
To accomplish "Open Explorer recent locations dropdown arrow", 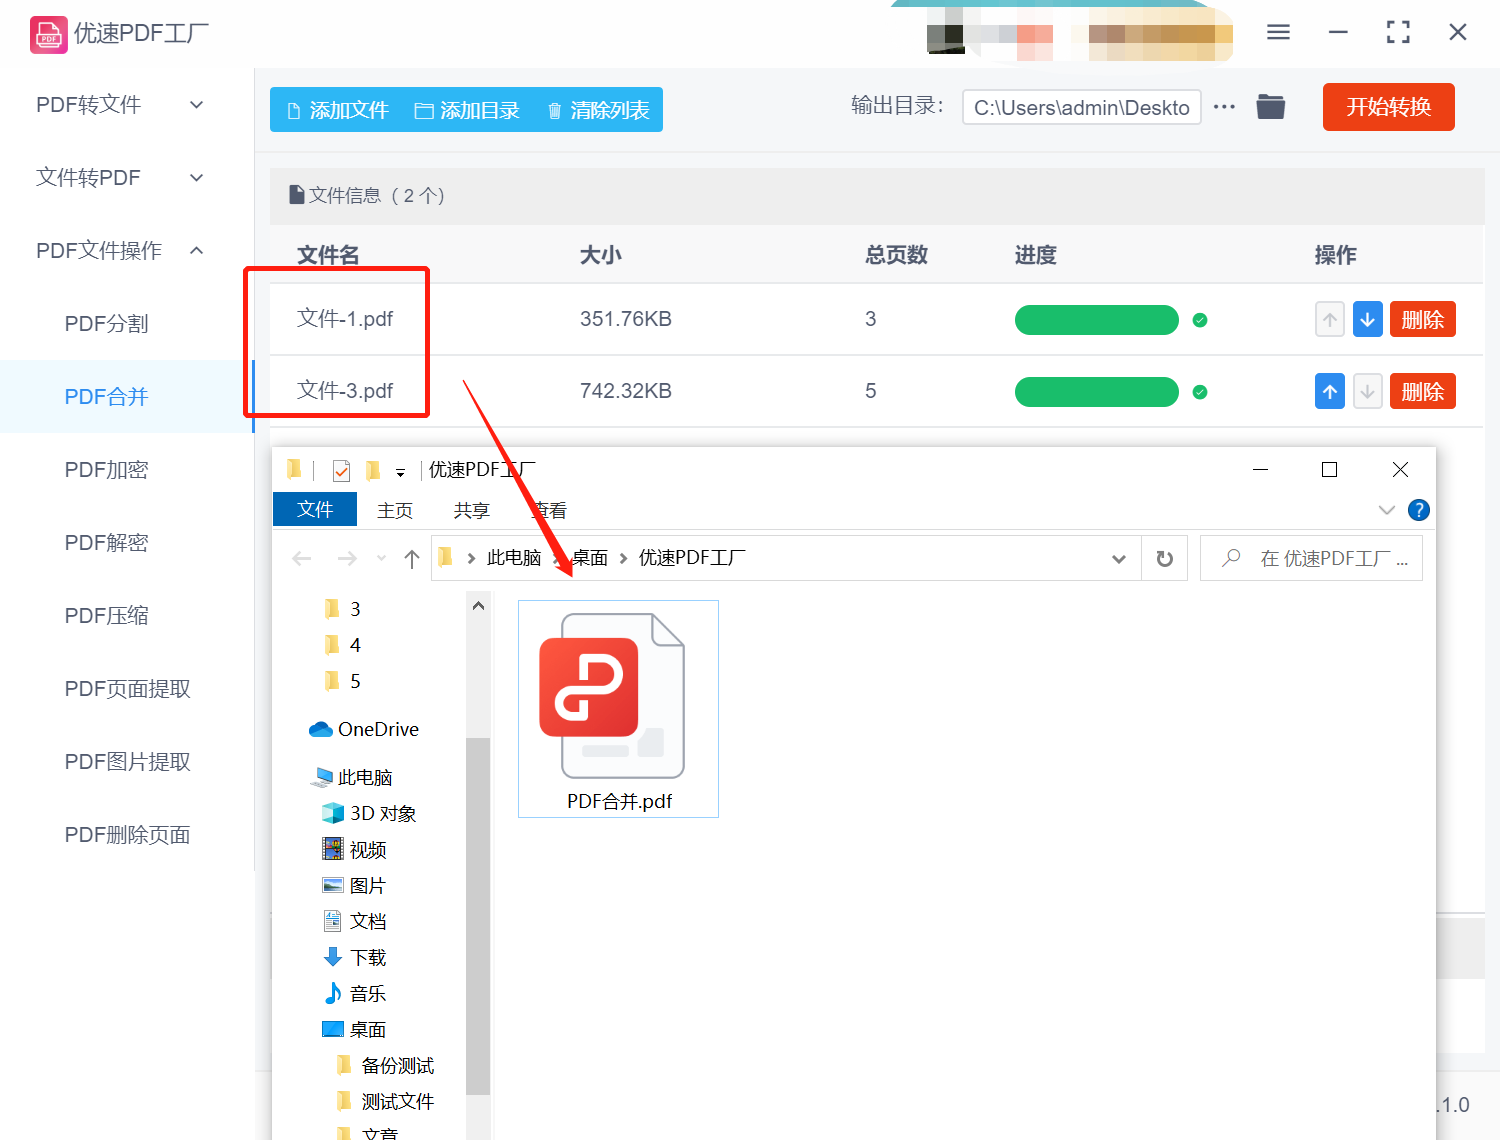I will click(x=381, y=558).
